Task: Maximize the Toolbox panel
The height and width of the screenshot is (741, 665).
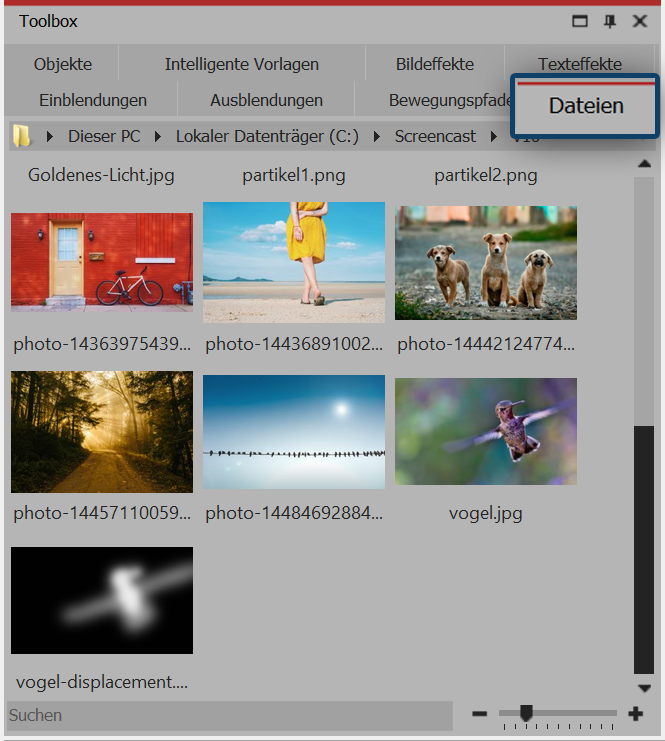Action: (x=579, y=22)
